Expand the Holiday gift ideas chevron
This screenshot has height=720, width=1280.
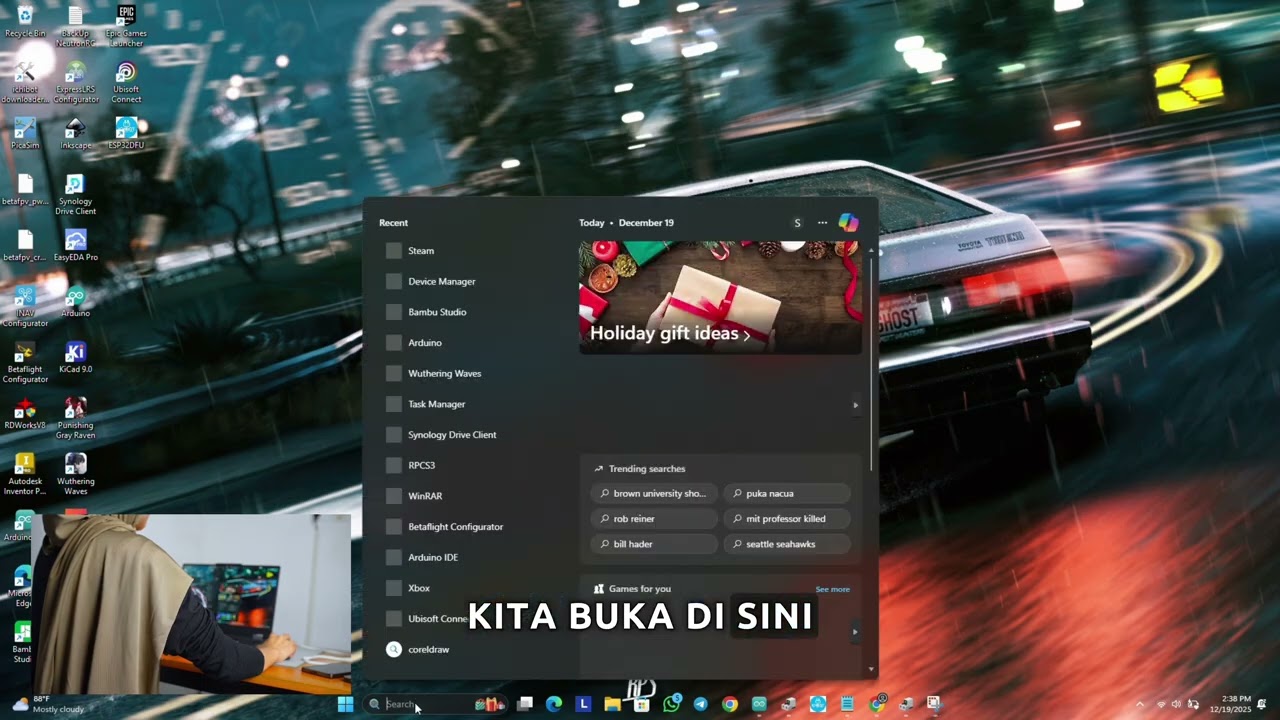pos(746,335)
